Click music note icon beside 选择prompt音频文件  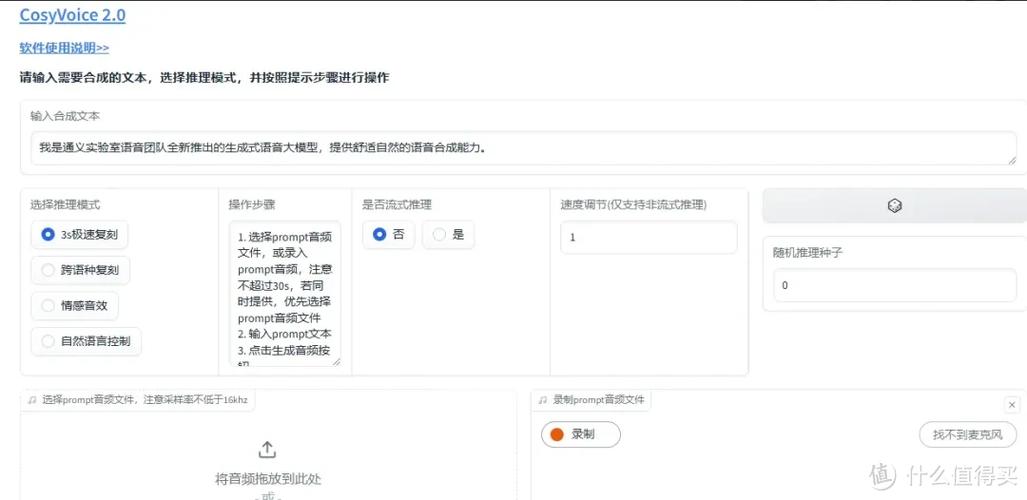click(x=32, y=400)
